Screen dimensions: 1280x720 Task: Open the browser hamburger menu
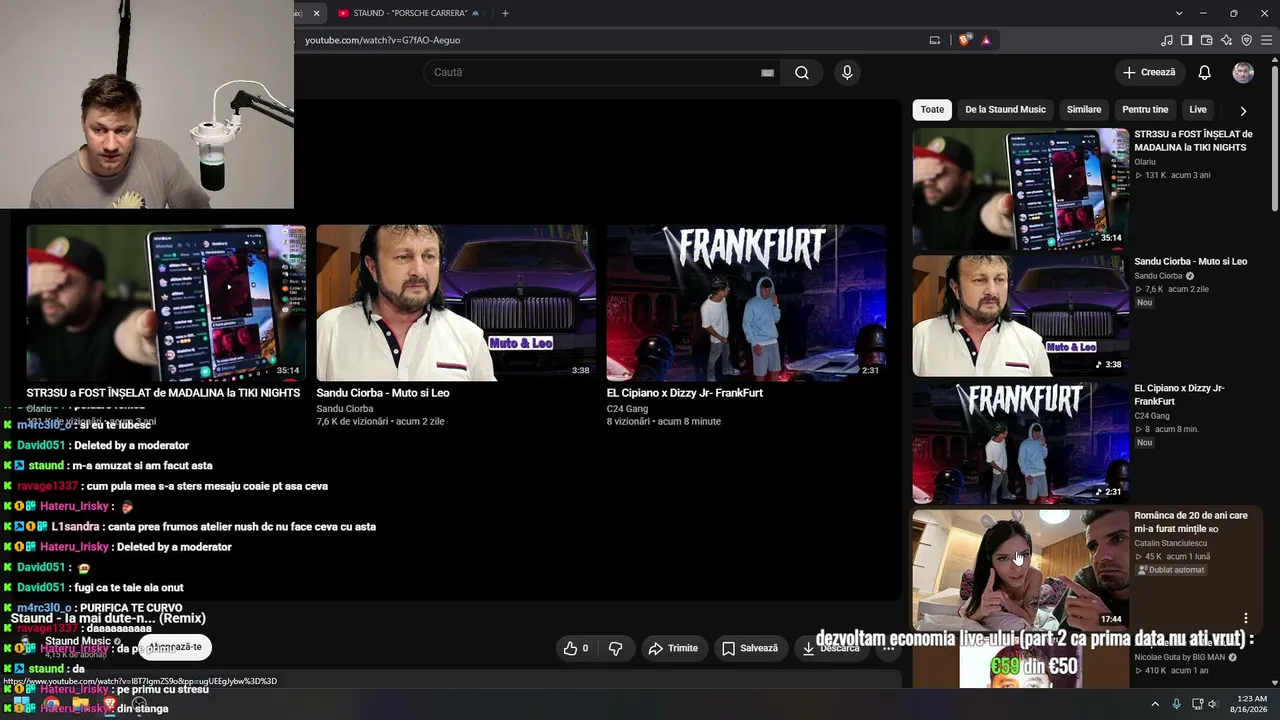tap(1267, 40)
